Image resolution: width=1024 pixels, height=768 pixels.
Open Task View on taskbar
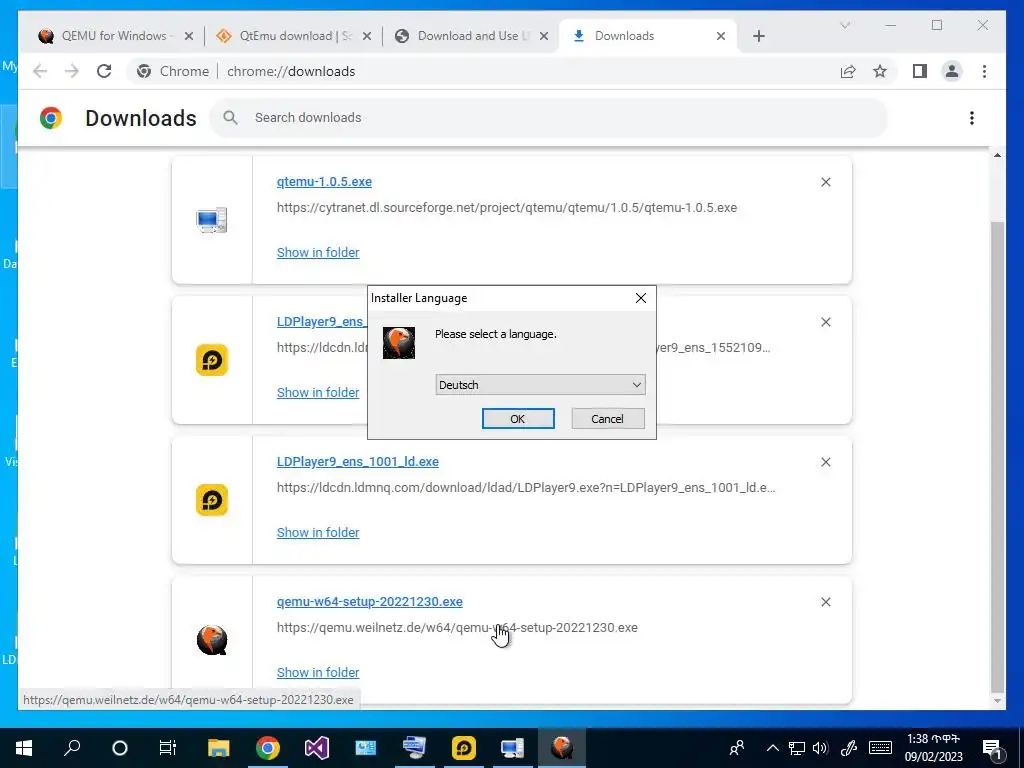[x=168, y=748]
